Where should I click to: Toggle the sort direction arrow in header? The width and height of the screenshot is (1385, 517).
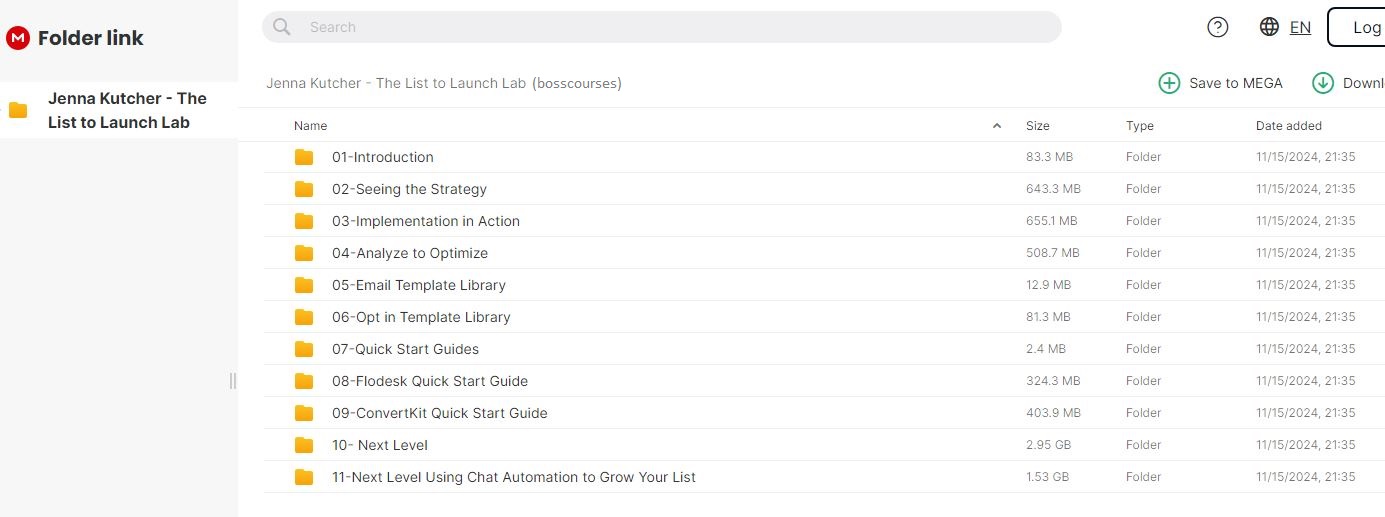[x=996, y=126]
